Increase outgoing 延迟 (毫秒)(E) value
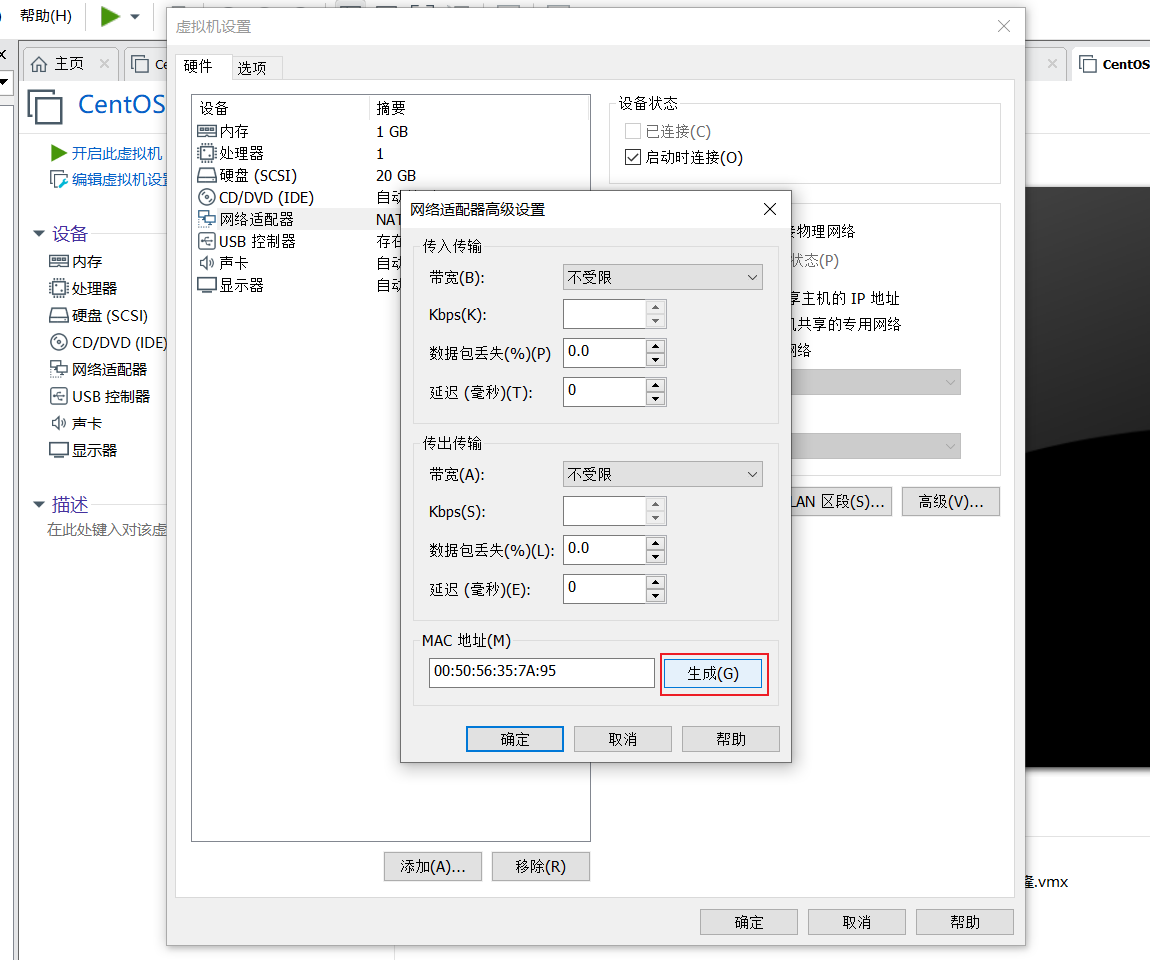This screenshot has height=960, width=1150. (x=656, y=582)
